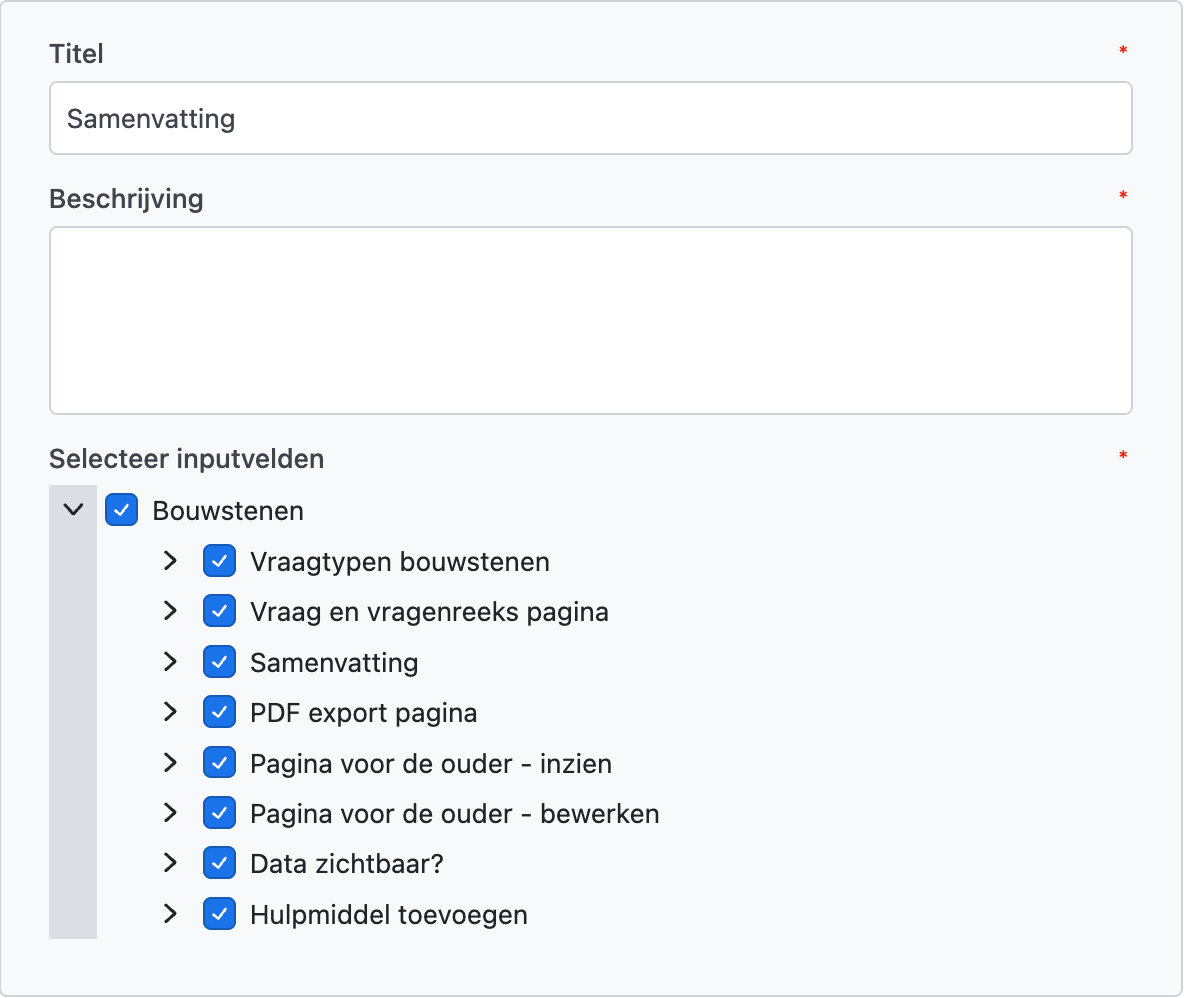Expand Pagina voor de ouder - bewerken
The image size is (1184, 998).
(170, 814)
